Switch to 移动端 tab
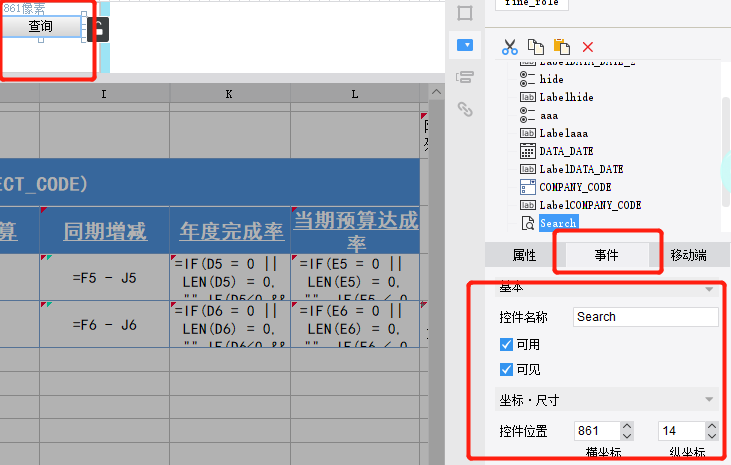This screenshot has width=731, height=465. pos(689,255)
